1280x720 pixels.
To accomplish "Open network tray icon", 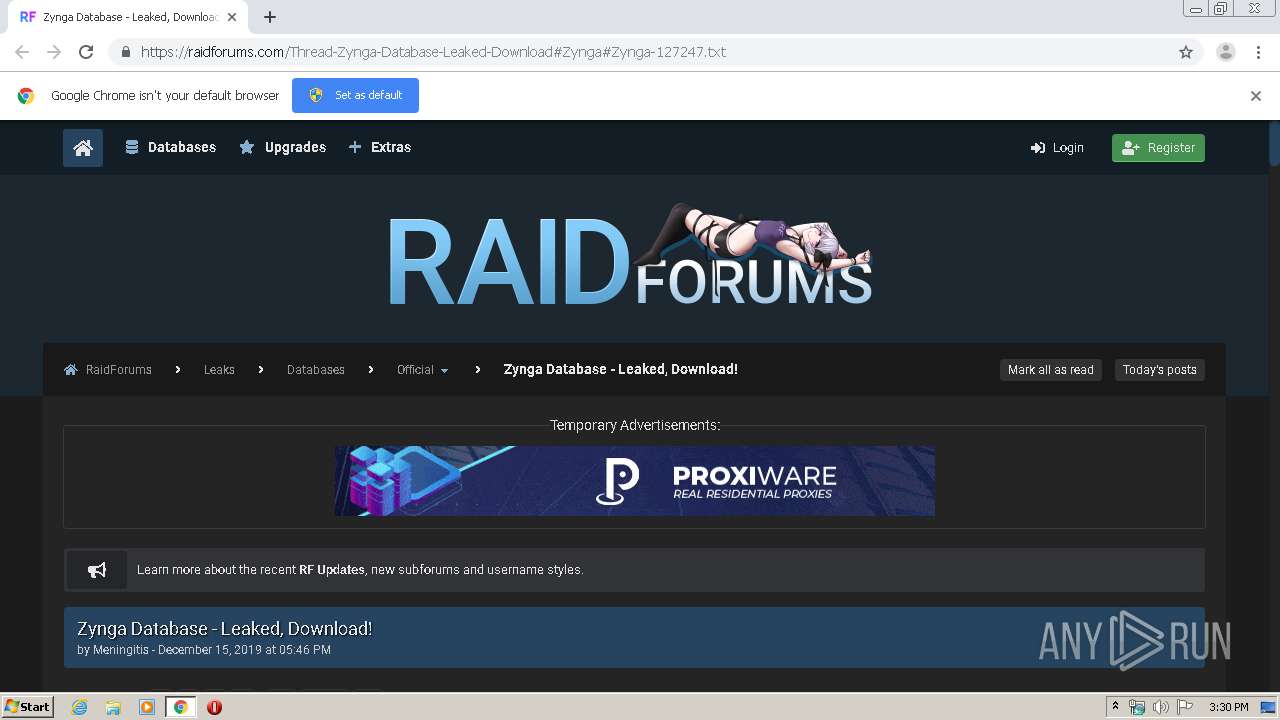I will [x=1137, y=707].
